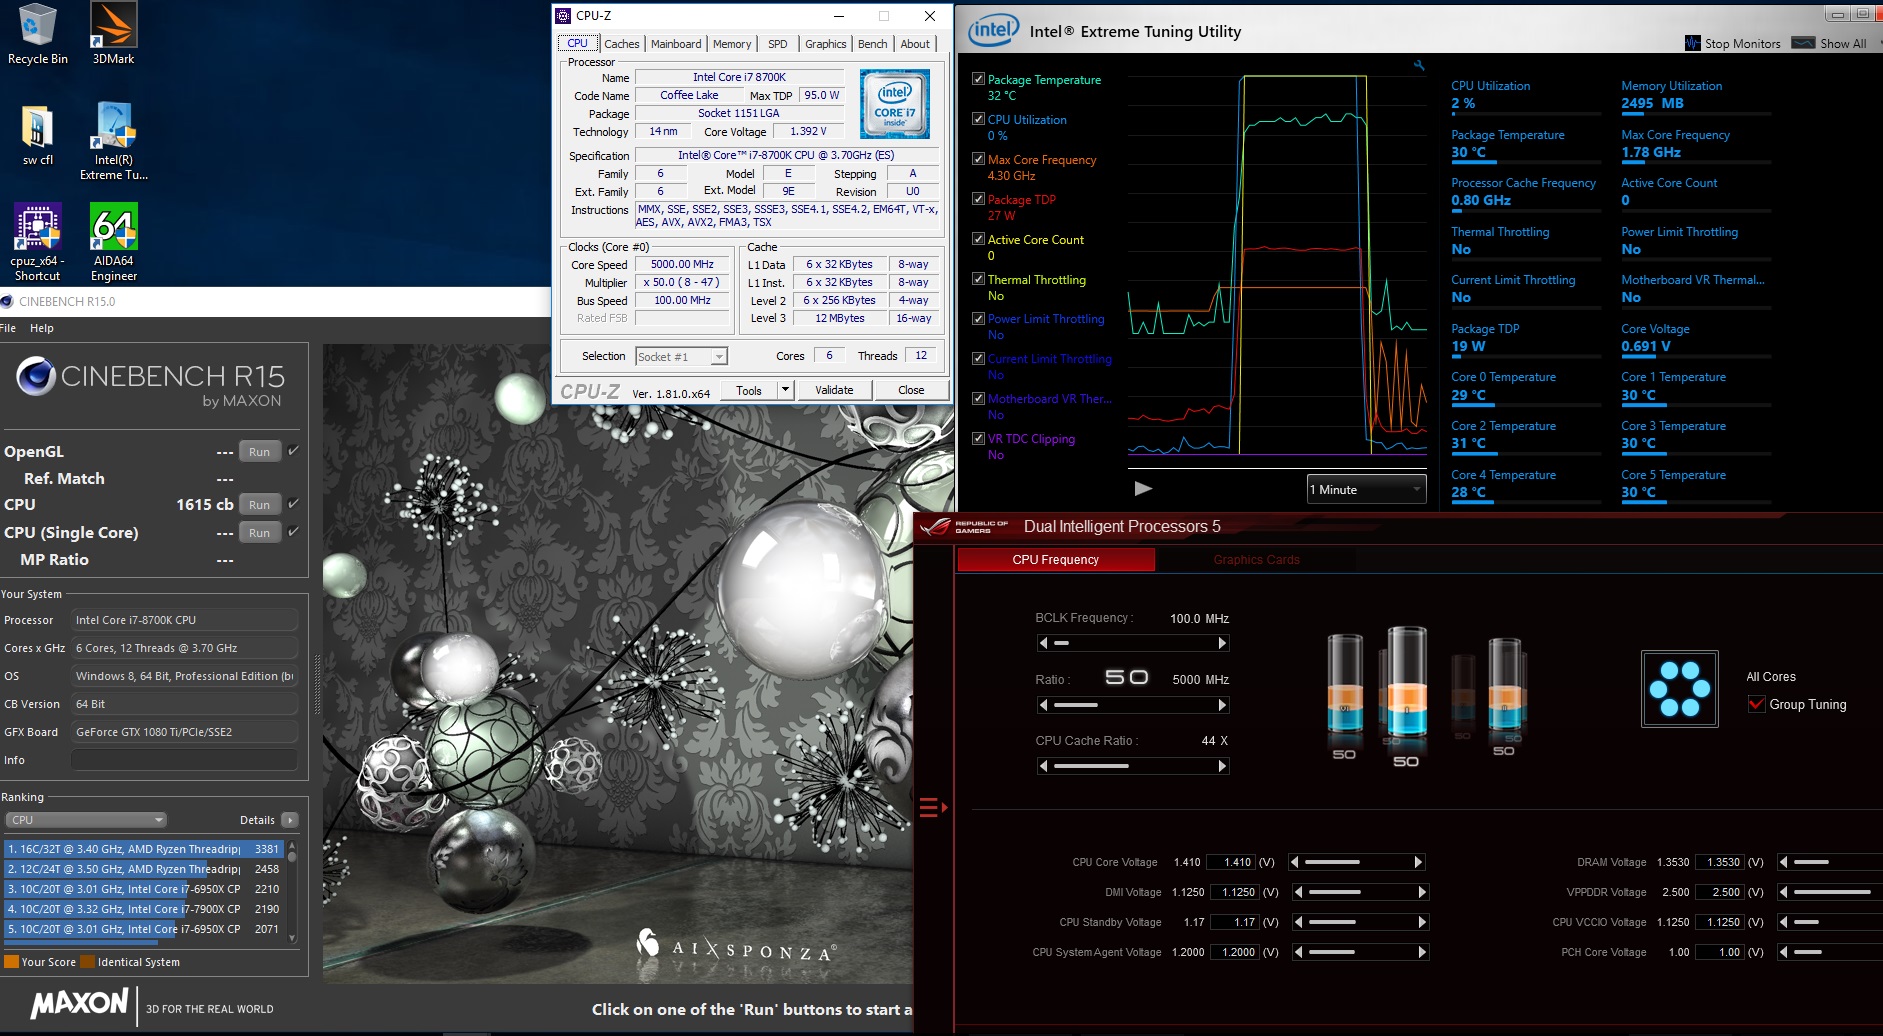Toggle CPU Utilization monitor checkbox

[x=979, y=119]
